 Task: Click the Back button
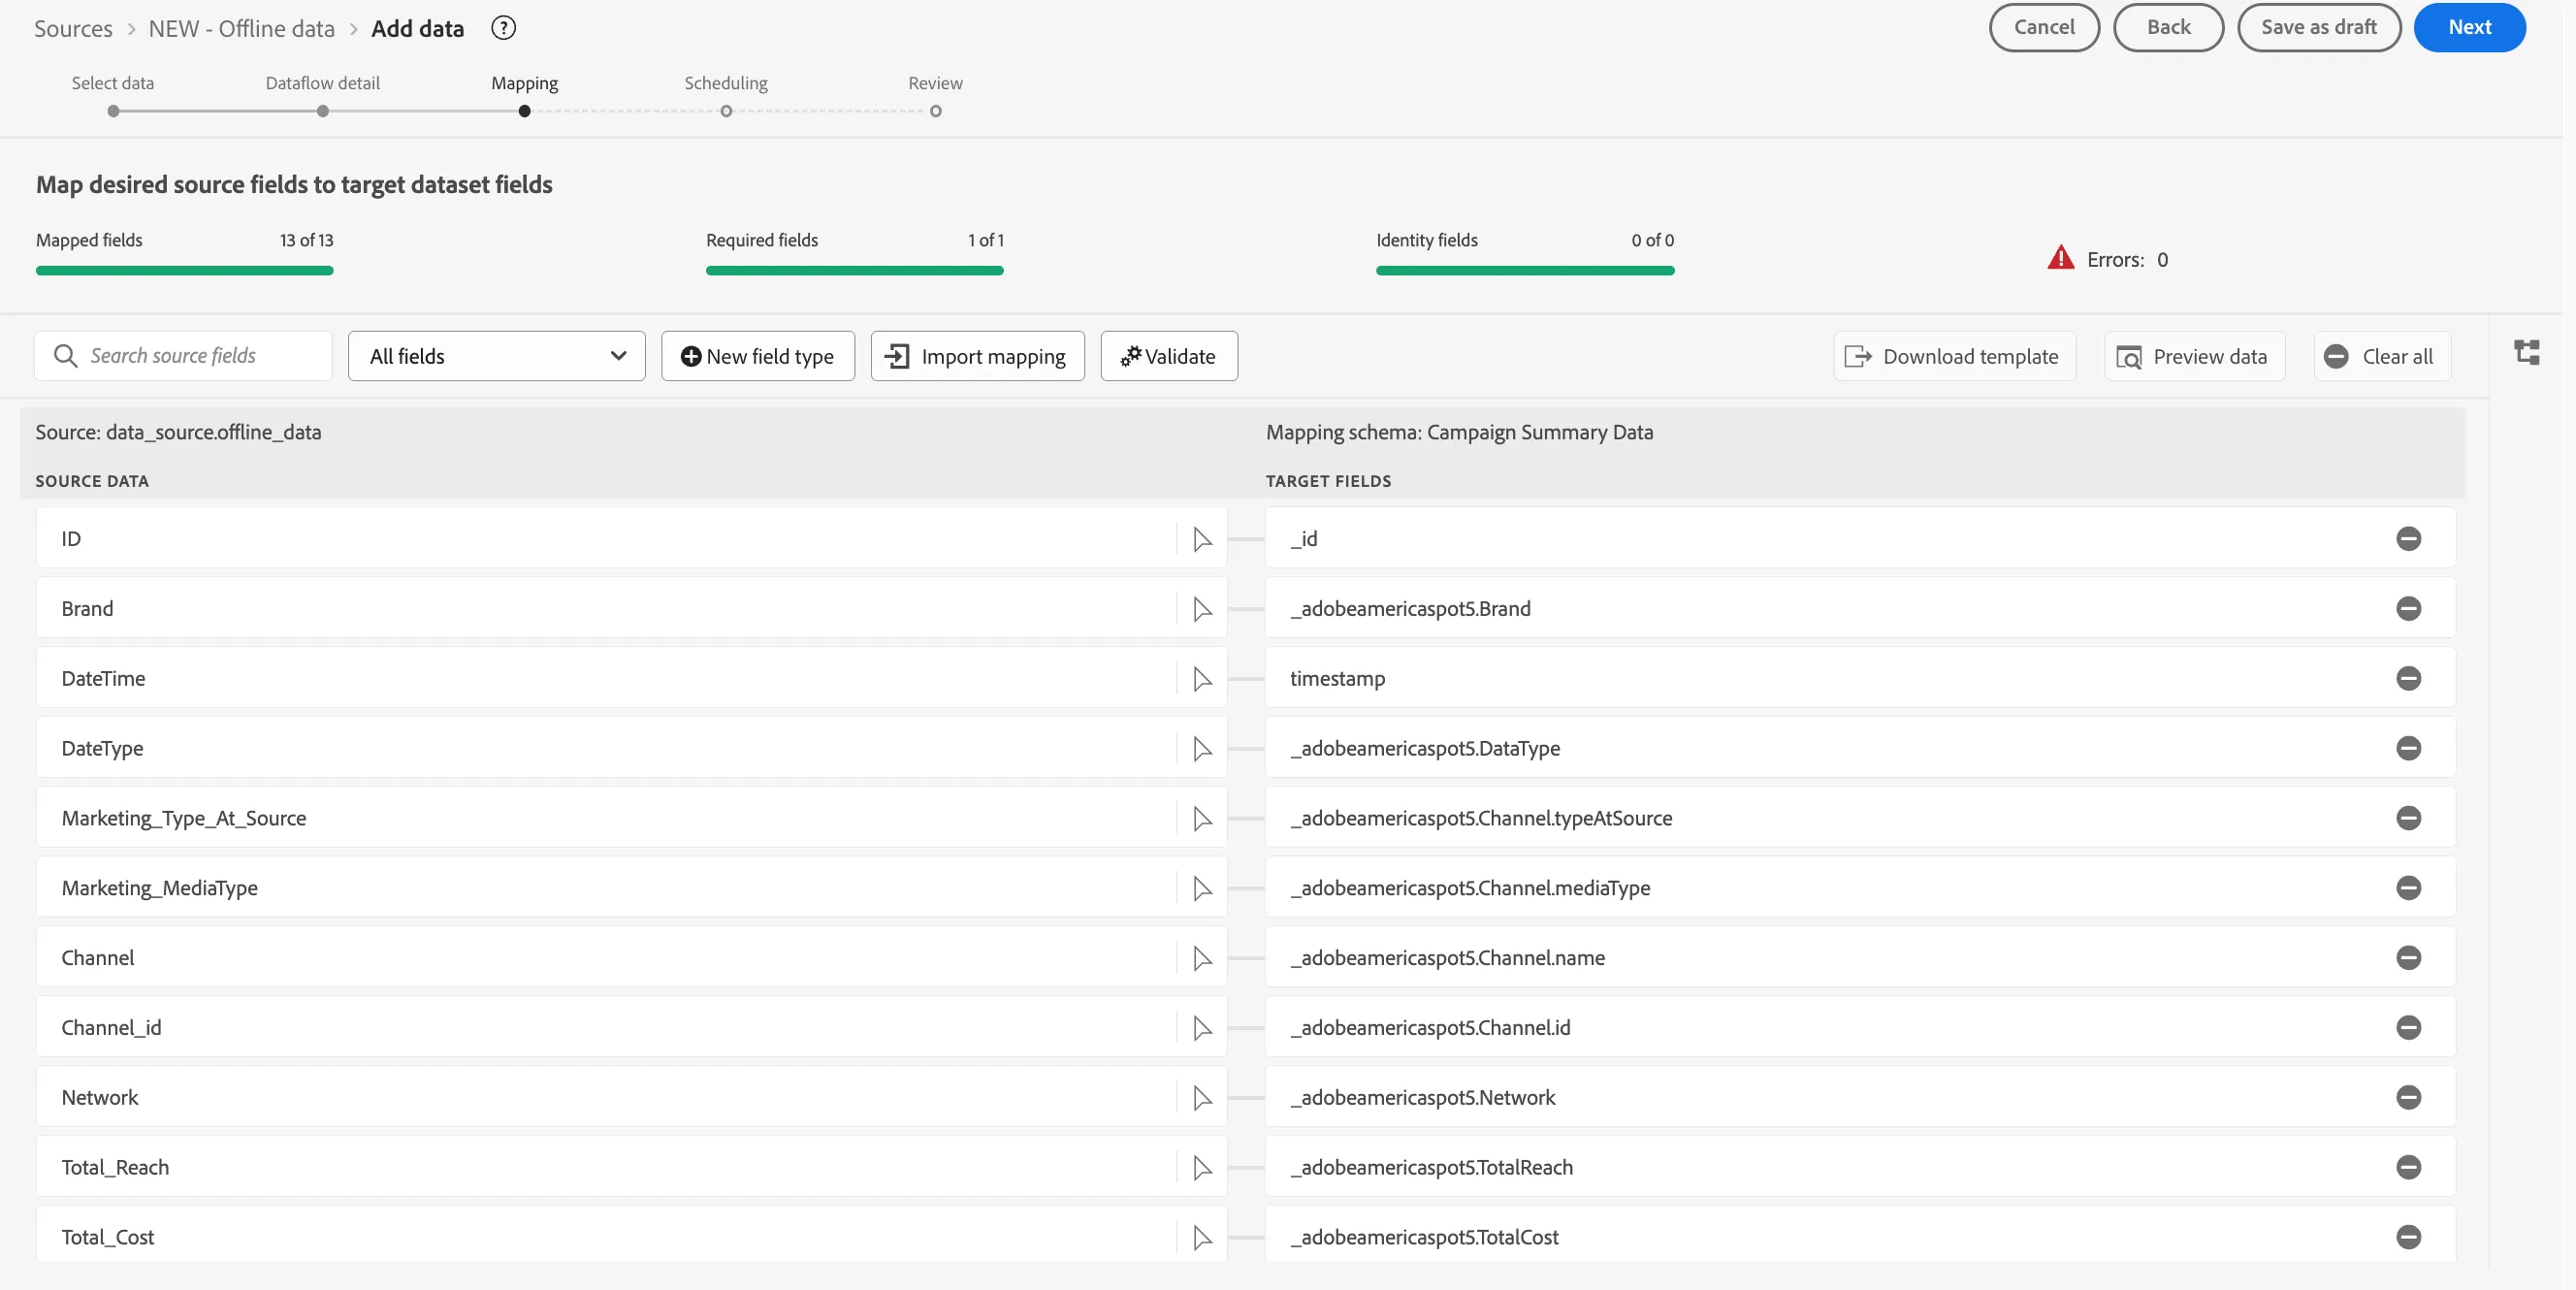[x=2168, y=28]
